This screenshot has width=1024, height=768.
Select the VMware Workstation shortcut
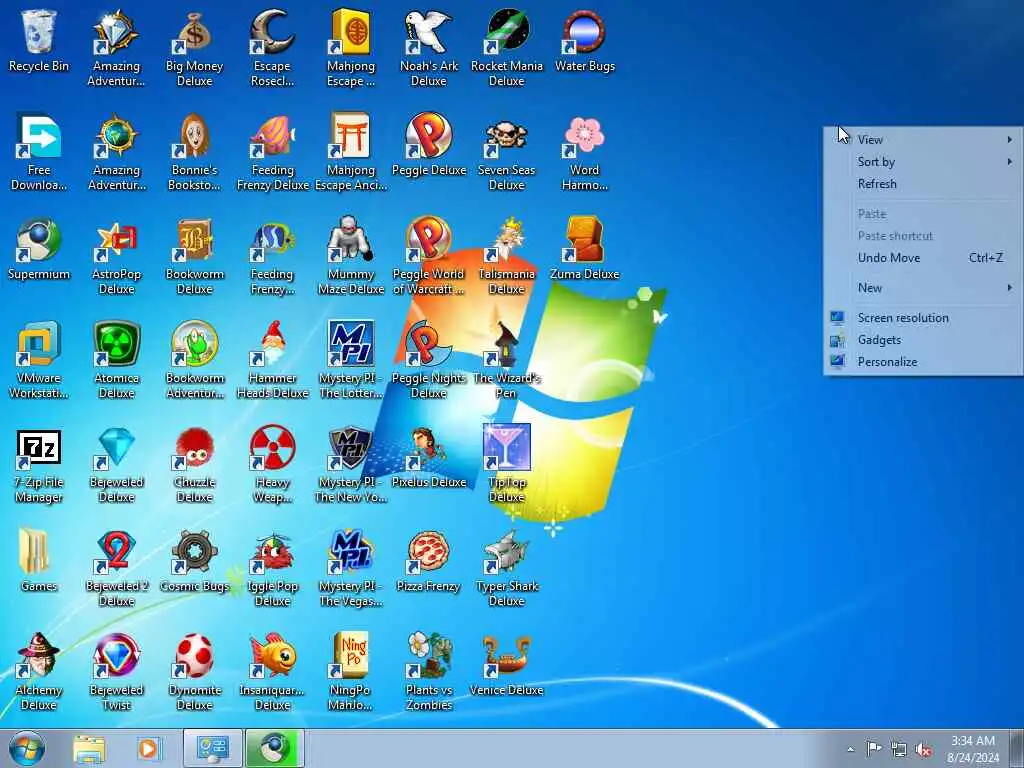click(39, 360)
